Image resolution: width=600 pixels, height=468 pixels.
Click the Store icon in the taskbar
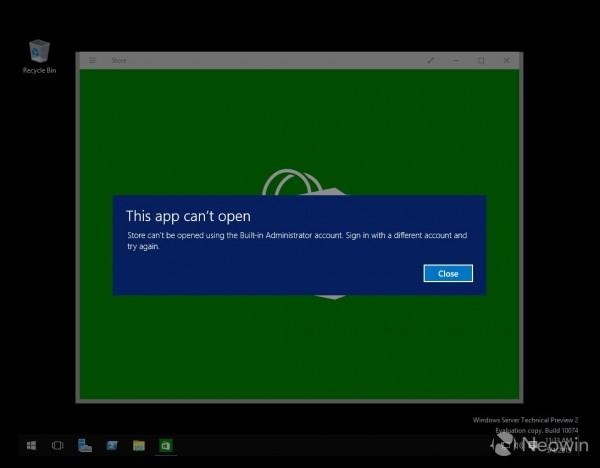coord(166,445)
